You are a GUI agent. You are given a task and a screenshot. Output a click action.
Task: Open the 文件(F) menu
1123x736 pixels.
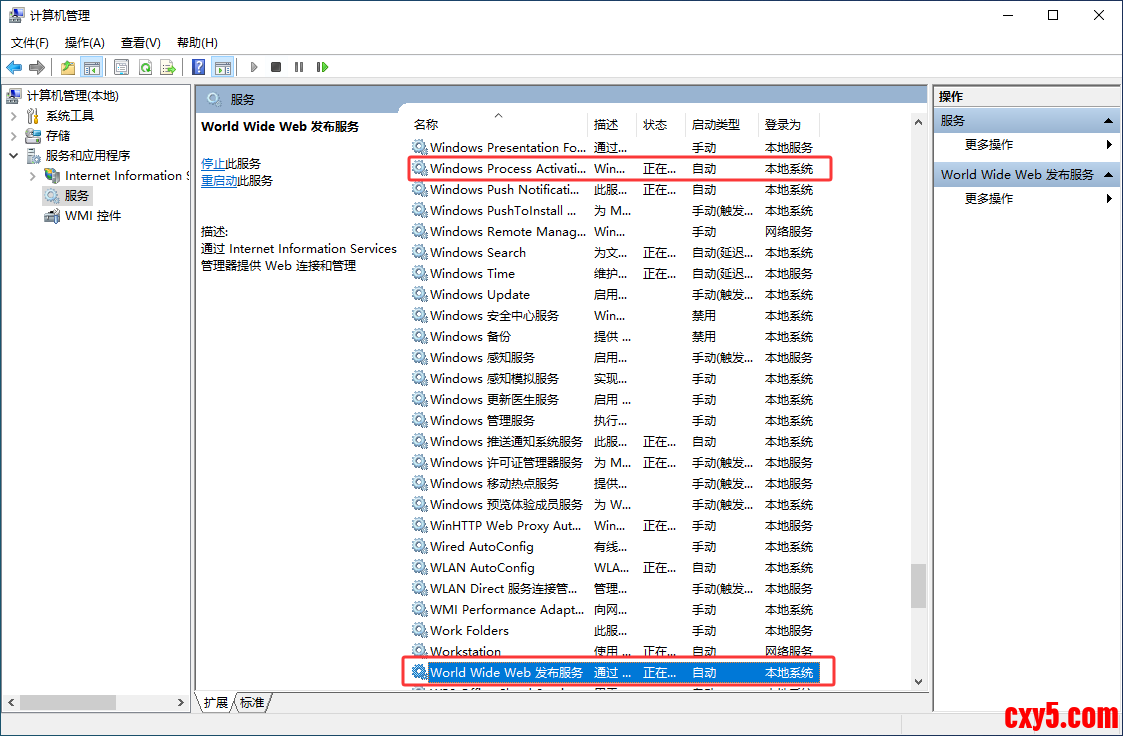click(x=29, y=43)
